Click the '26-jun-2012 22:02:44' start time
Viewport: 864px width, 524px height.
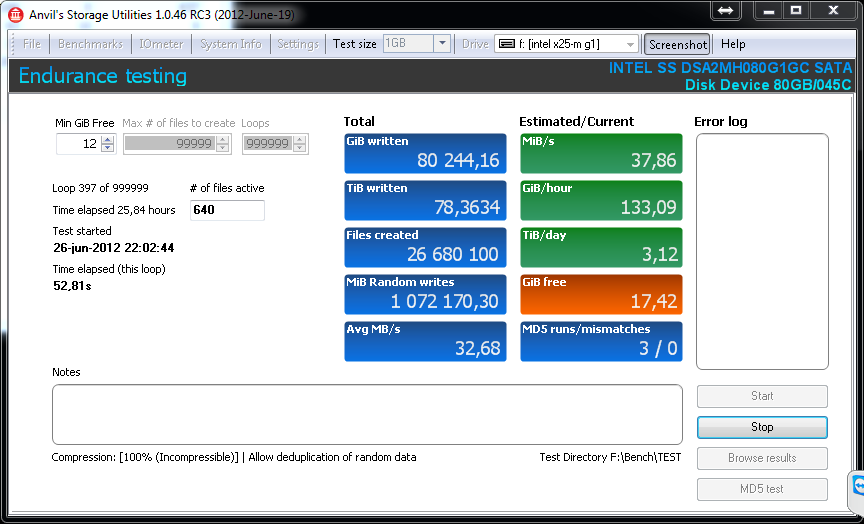114,248
